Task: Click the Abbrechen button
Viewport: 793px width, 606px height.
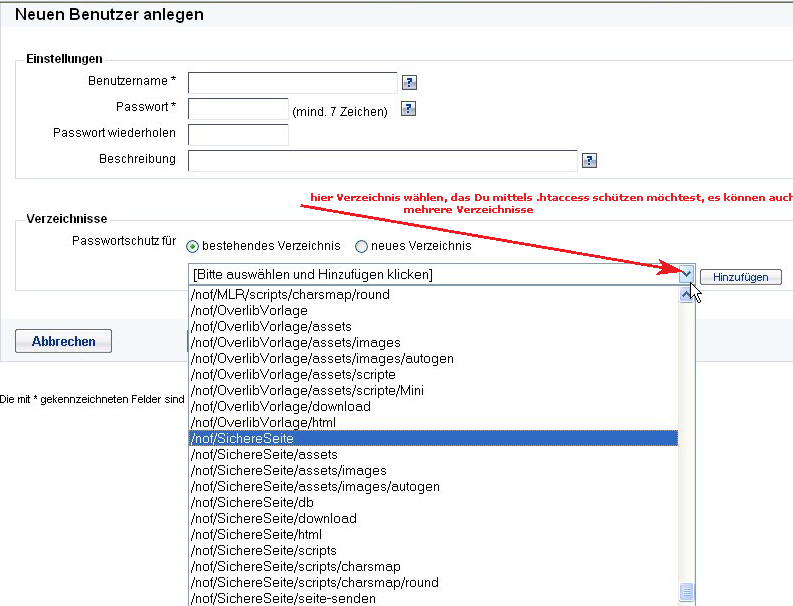Action: 63,341
